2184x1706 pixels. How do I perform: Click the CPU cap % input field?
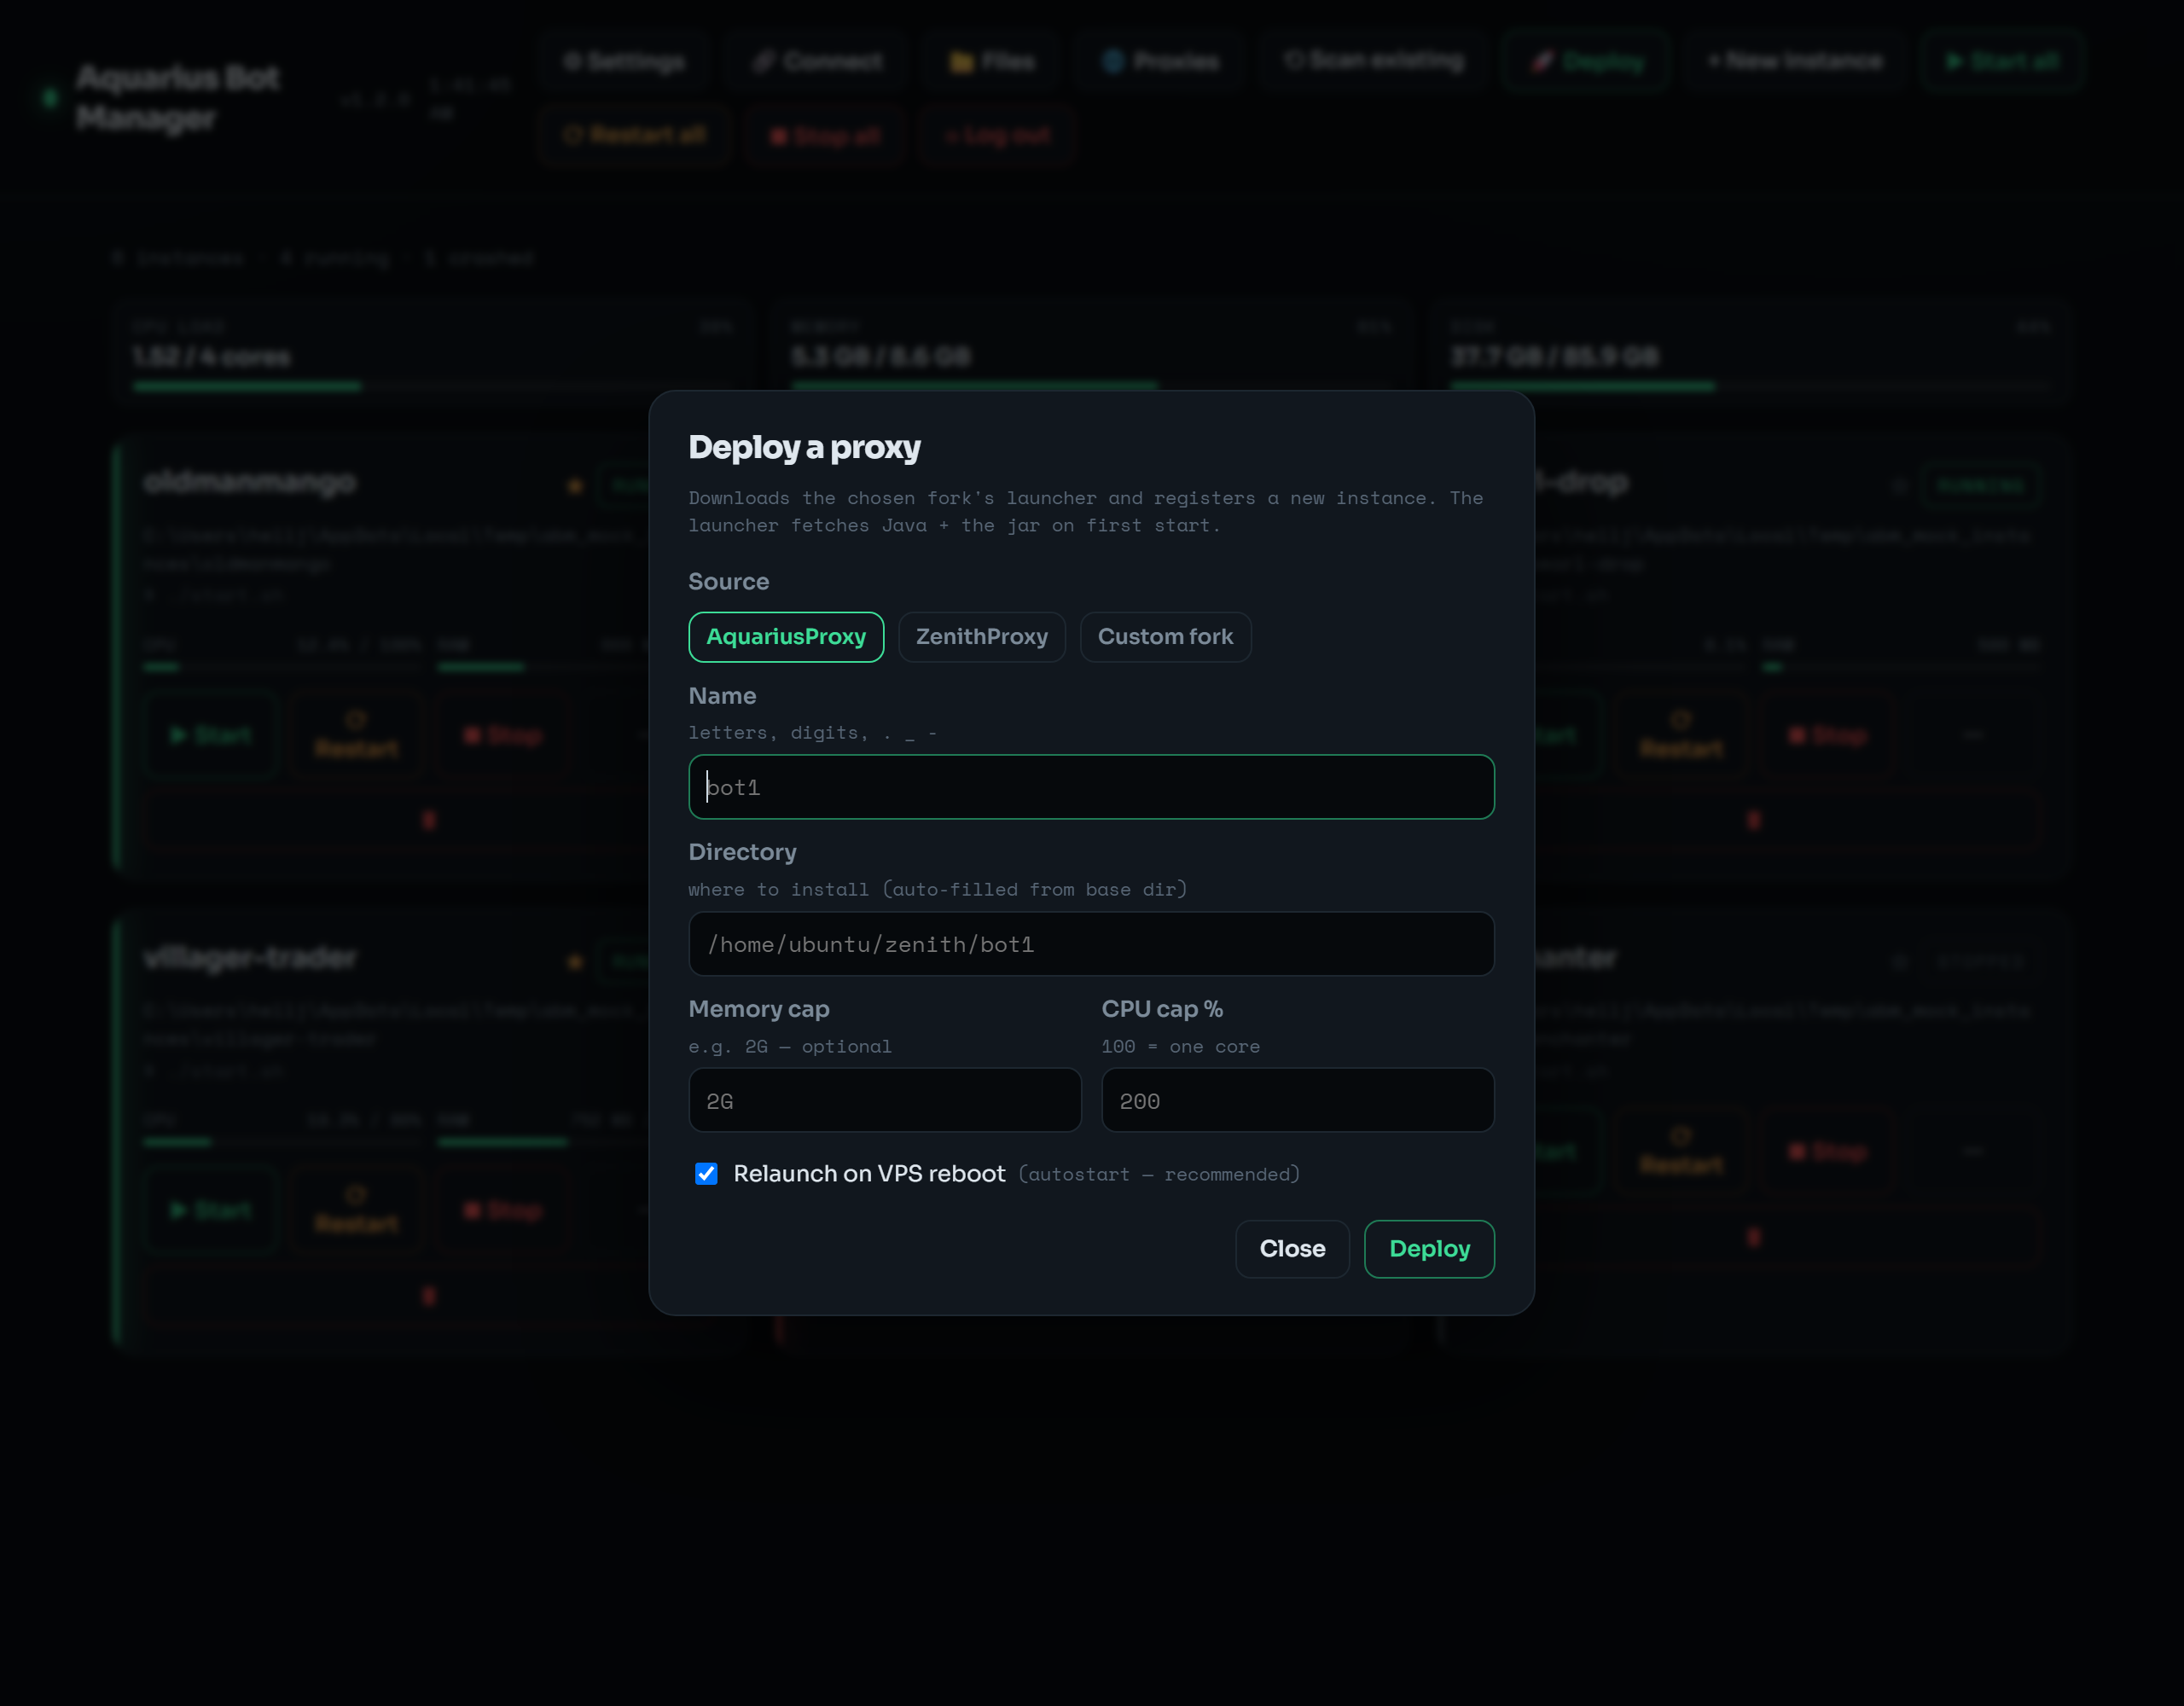[1297, 1100]
